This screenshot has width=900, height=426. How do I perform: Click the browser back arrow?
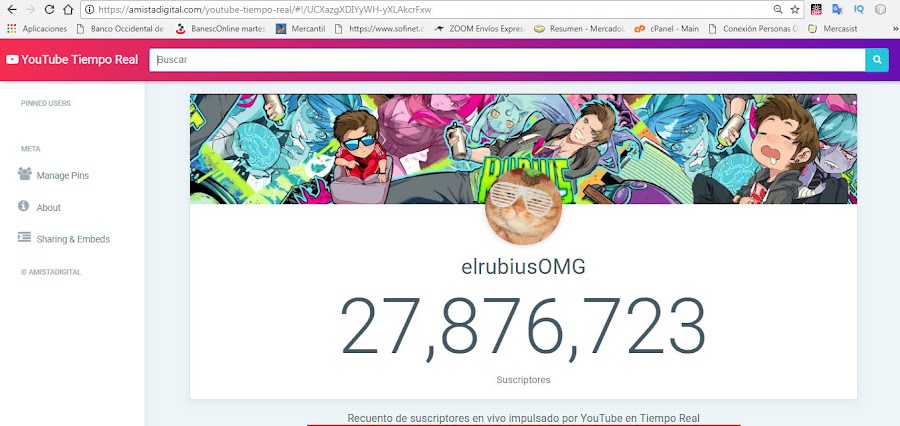[11, 9]
